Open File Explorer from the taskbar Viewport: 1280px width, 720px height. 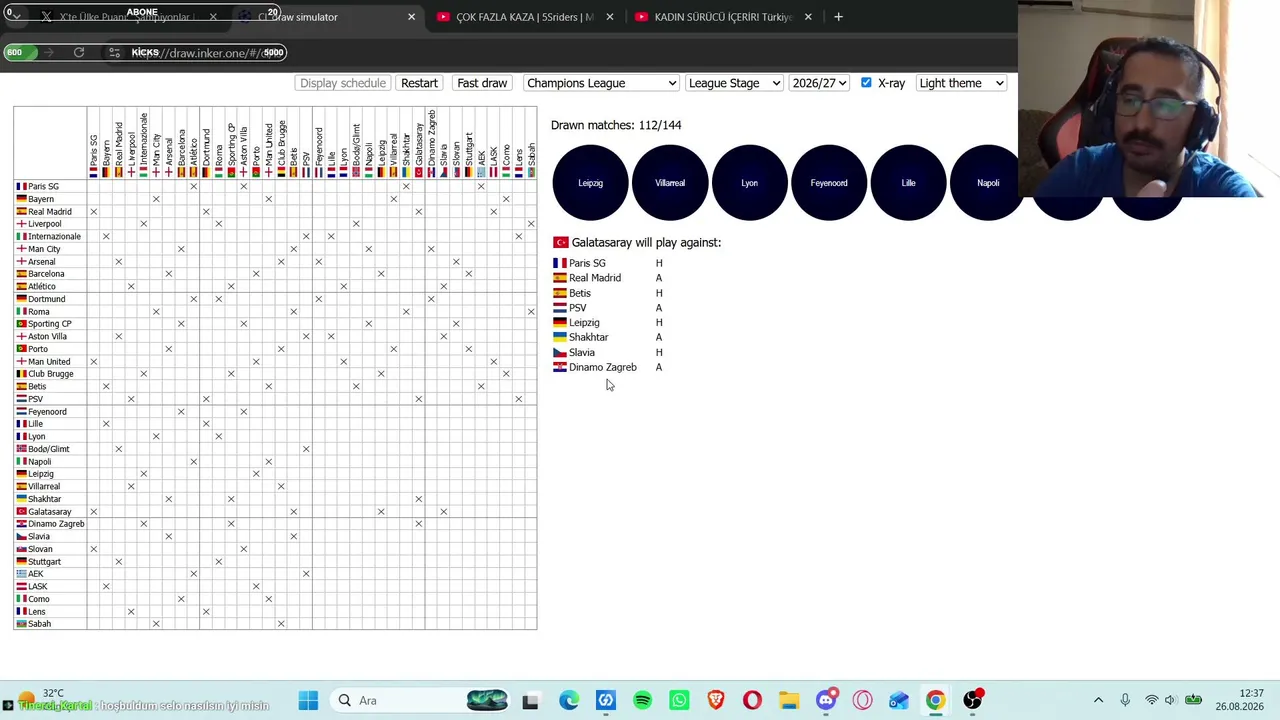[789, 700]
